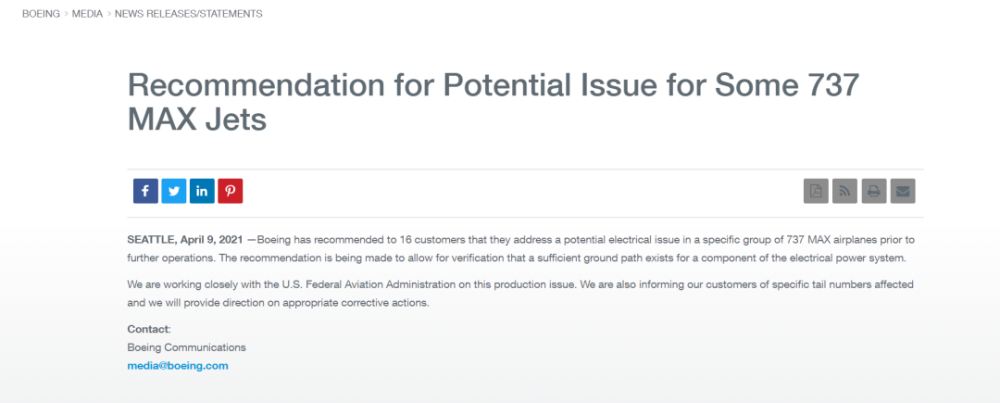Click the Contact: label
The image size is (1000, 403).
(149, 329)
